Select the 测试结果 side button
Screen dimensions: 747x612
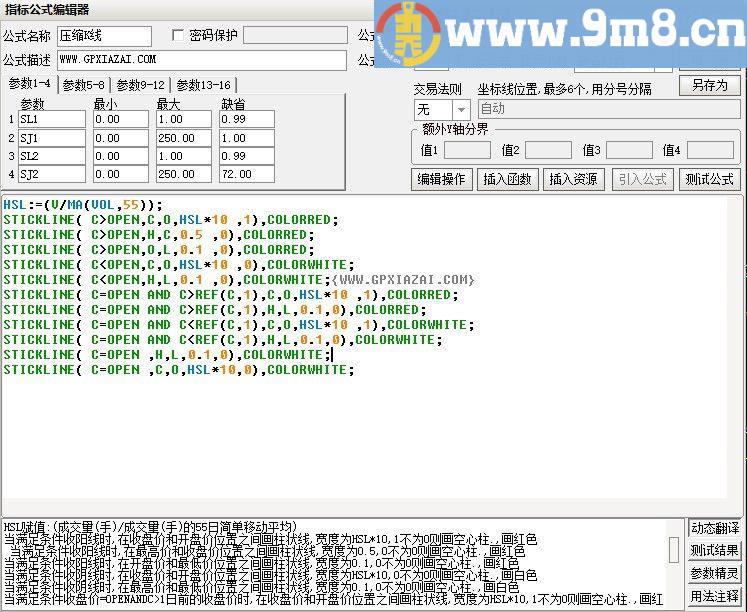pyautogui.click(x=715, y=551)
